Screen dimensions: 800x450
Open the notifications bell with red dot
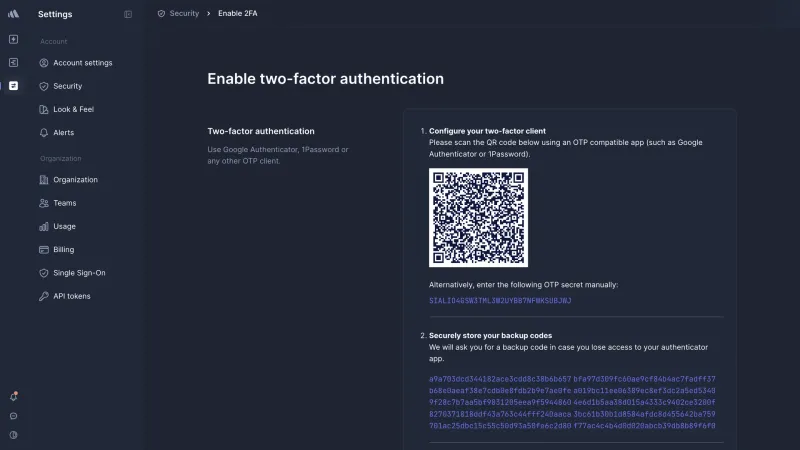[14, 396]
